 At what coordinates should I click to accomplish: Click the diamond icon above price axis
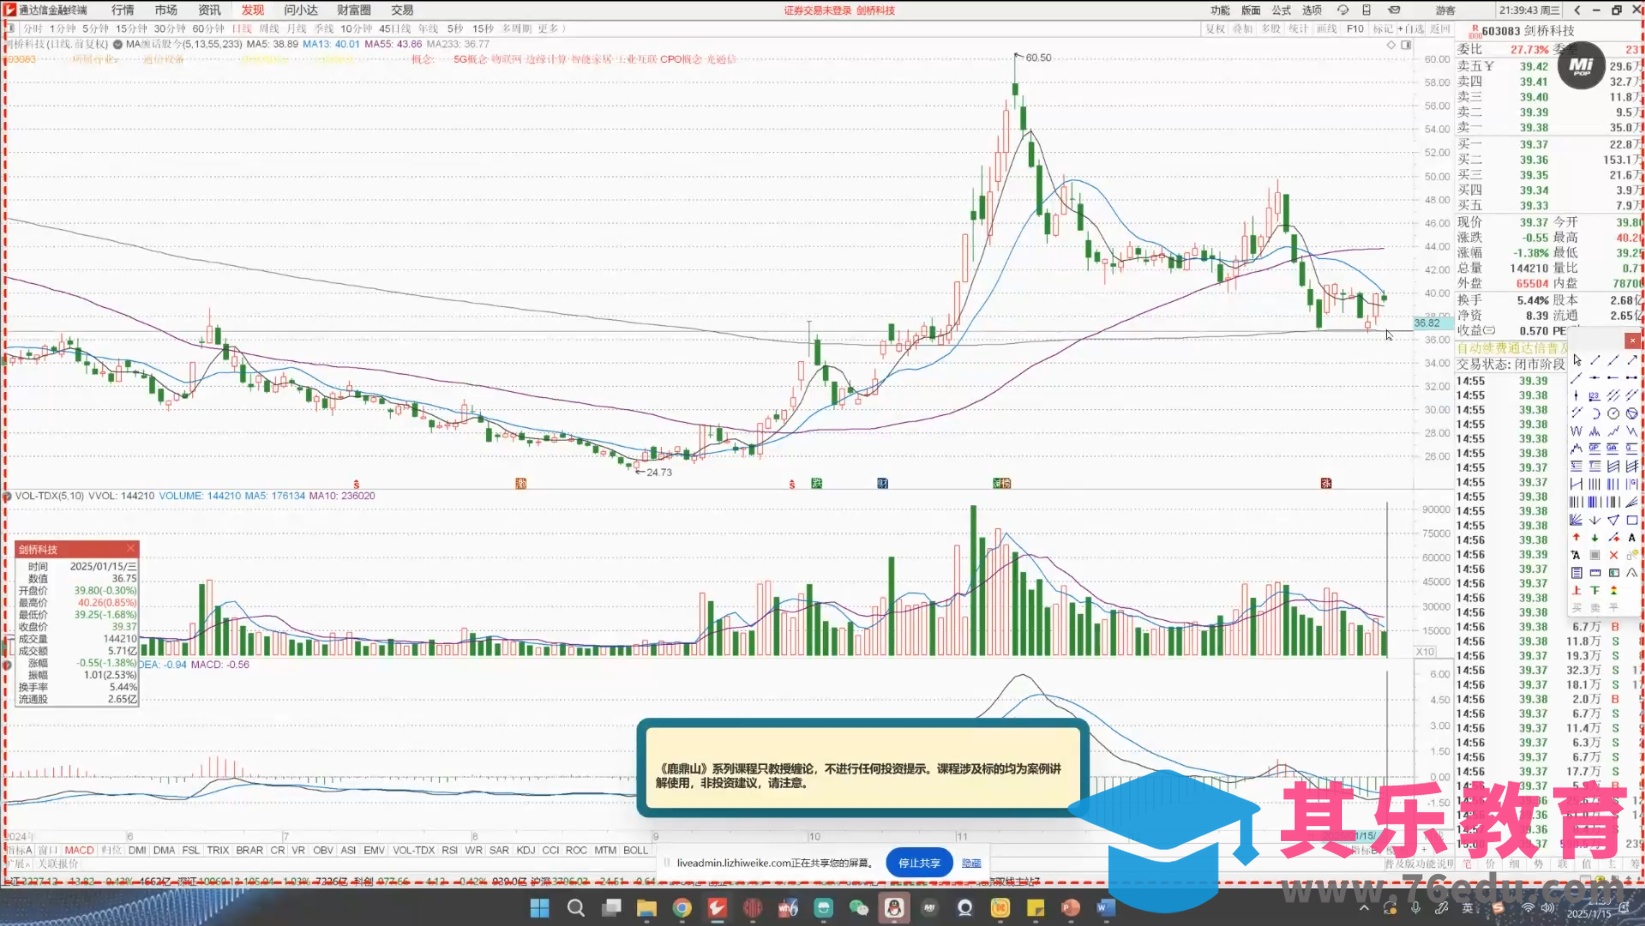(1391, 45)
